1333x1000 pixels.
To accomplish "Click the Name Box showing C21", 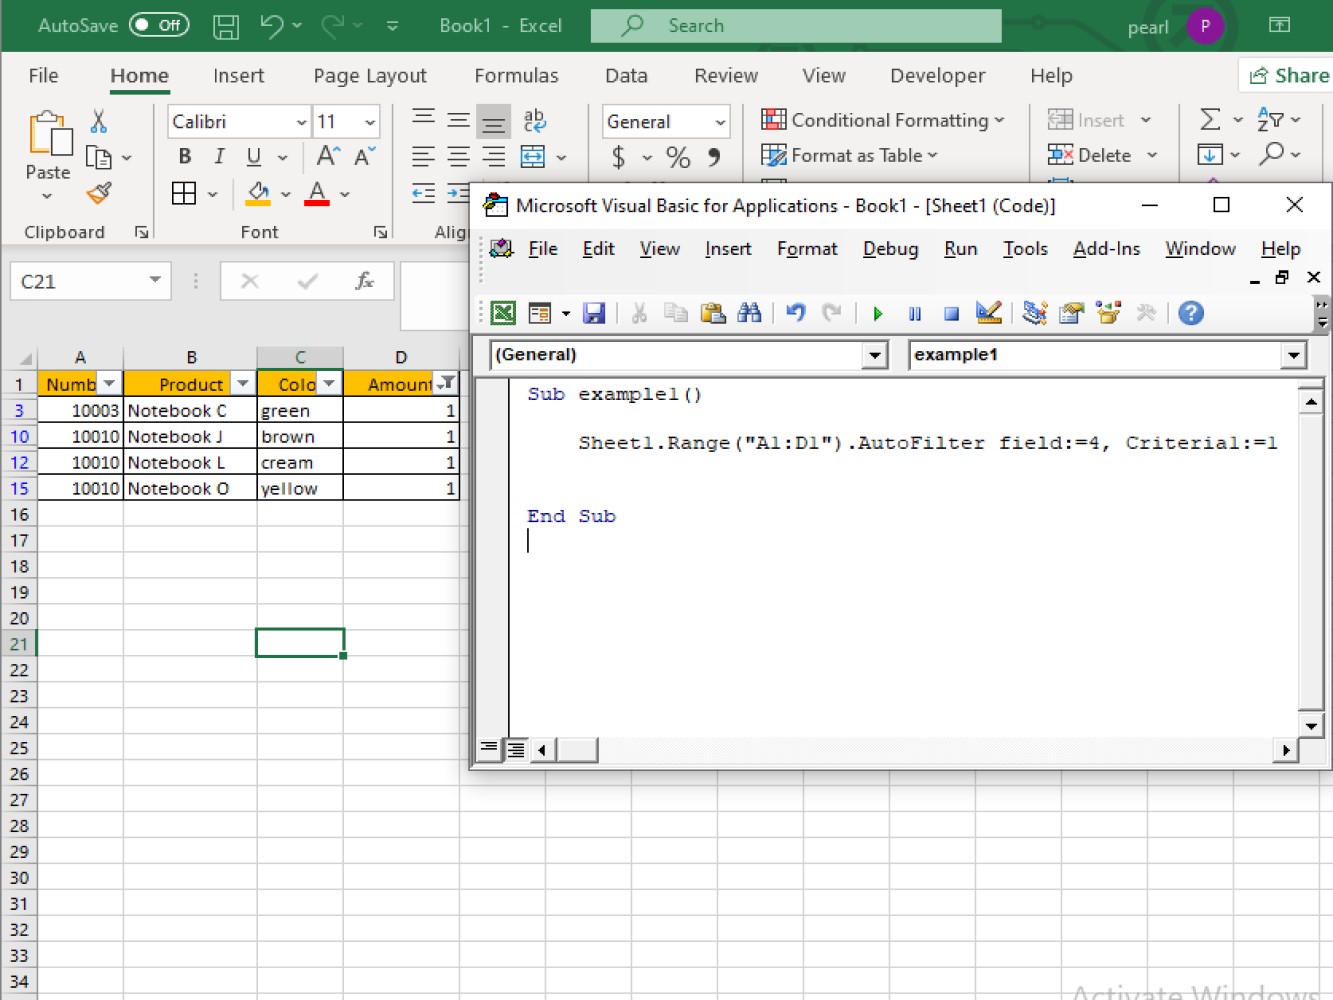I will coord(80,281).
